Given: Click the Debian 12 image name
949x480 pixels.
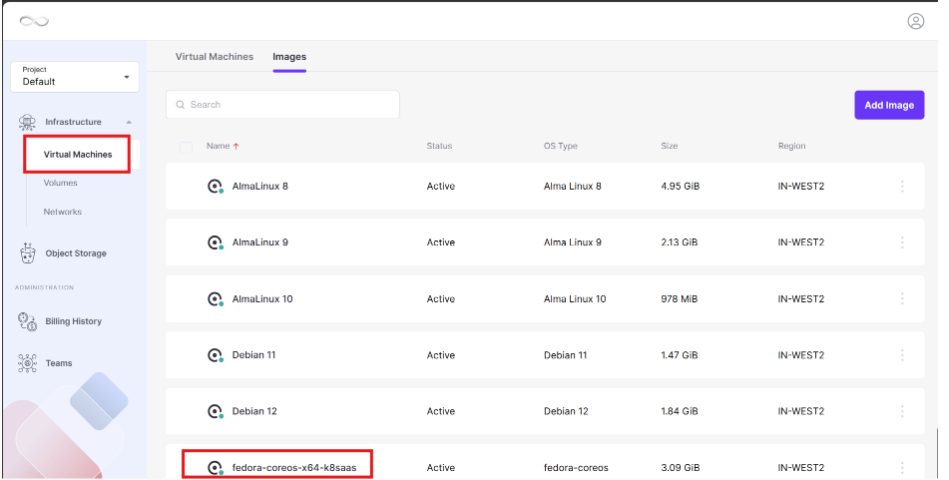Looking at the screenshot, I should pyautogui.click(x=255, y=412).
